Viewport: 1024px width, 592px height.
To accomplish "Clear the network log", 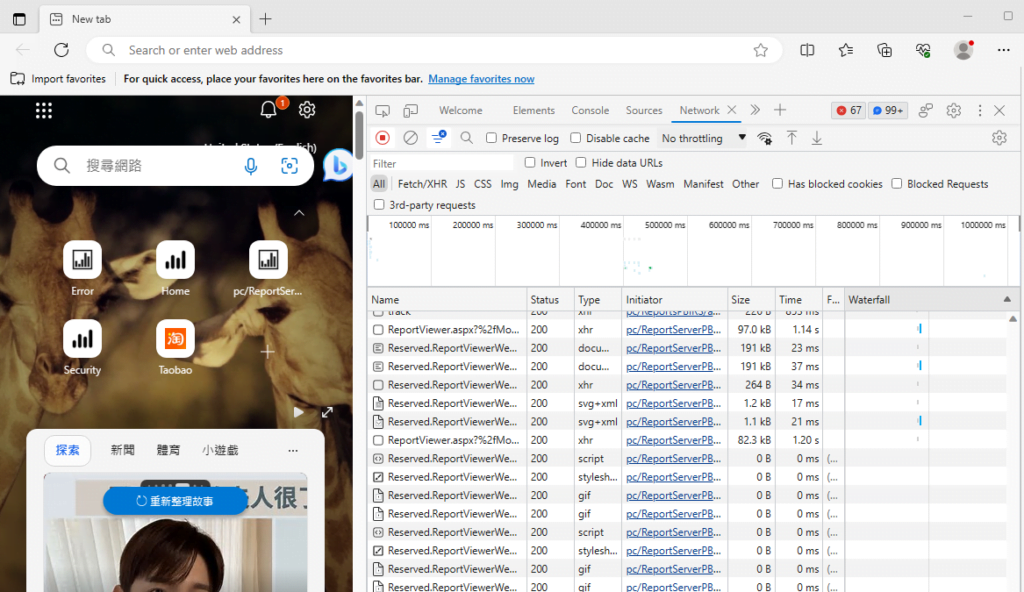I will click(x=410, y=138).
